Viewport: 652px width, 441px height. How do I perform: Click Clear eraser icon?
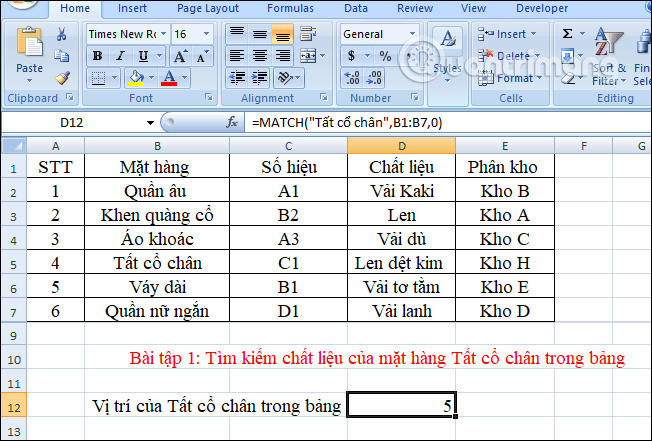pos(568,78)
